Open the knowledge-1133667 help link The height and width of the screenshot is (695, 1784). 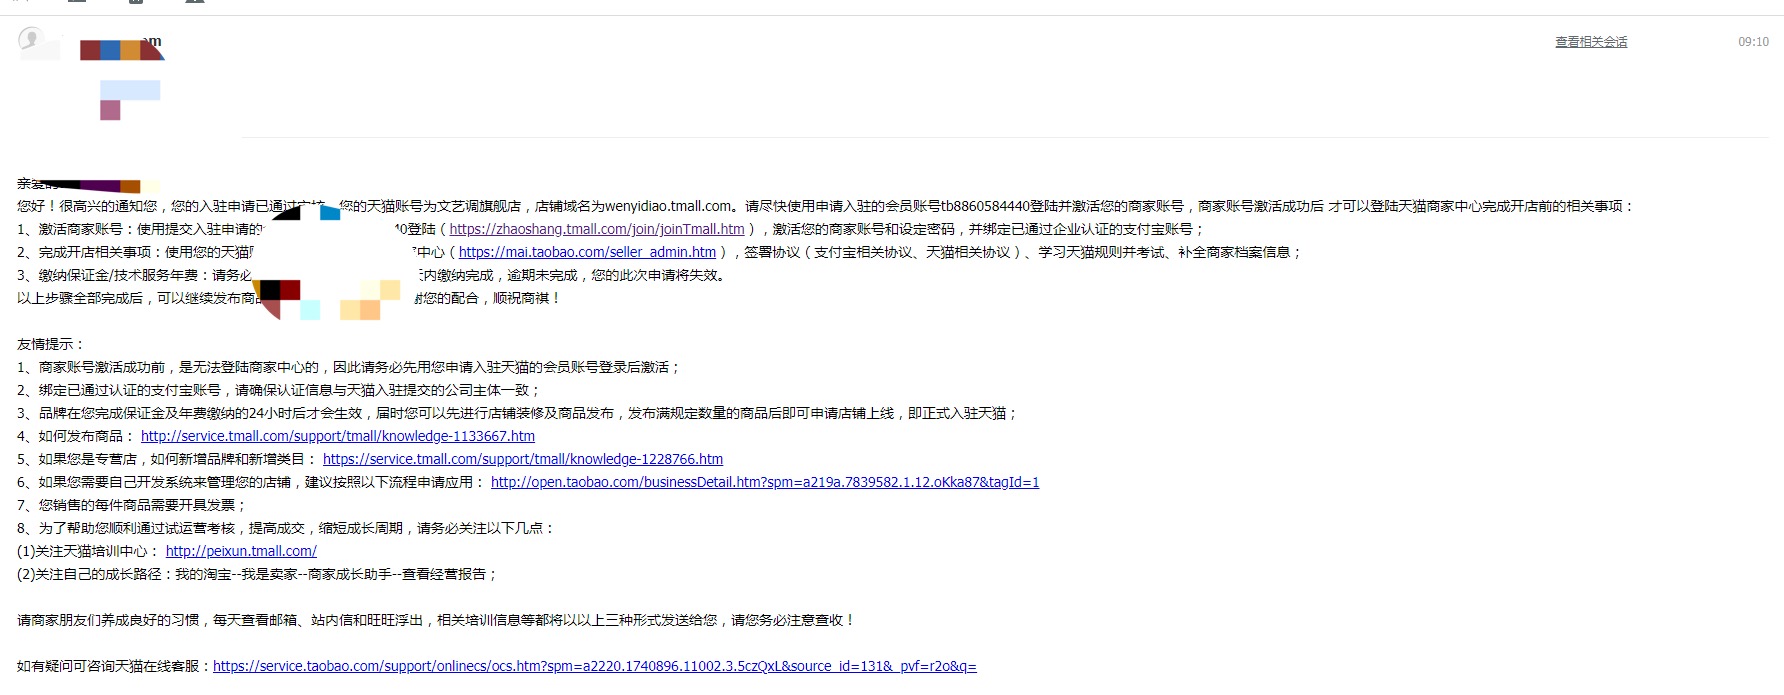click(x=337, y=437)
